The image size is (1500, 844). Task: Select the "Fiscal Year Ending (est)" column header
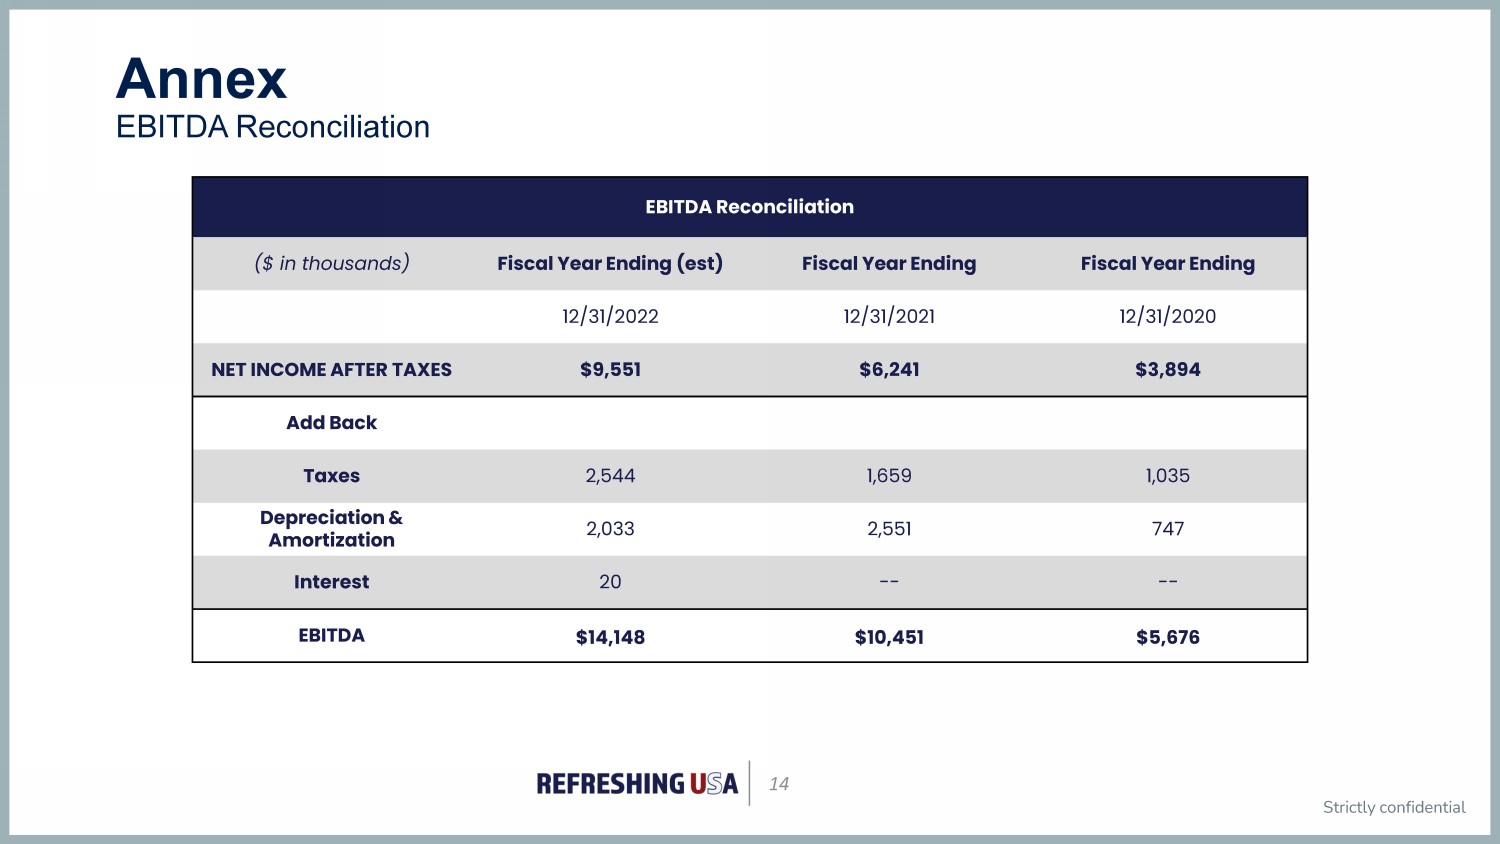610,263
